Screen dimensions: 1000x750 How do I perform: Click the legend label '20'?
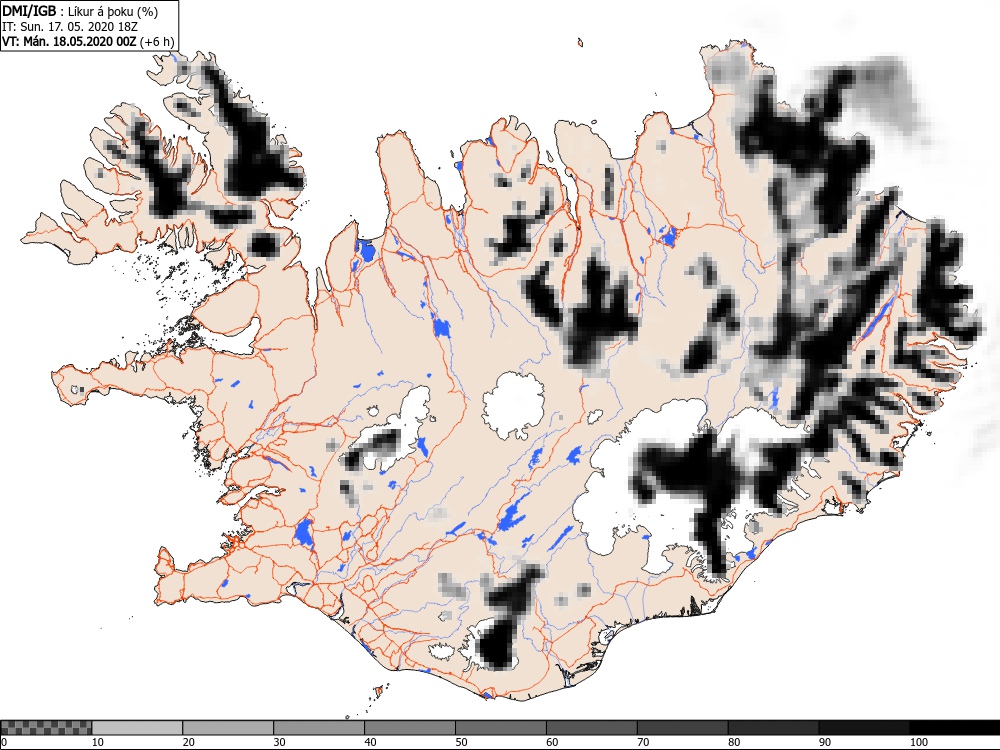coord(189,742)
